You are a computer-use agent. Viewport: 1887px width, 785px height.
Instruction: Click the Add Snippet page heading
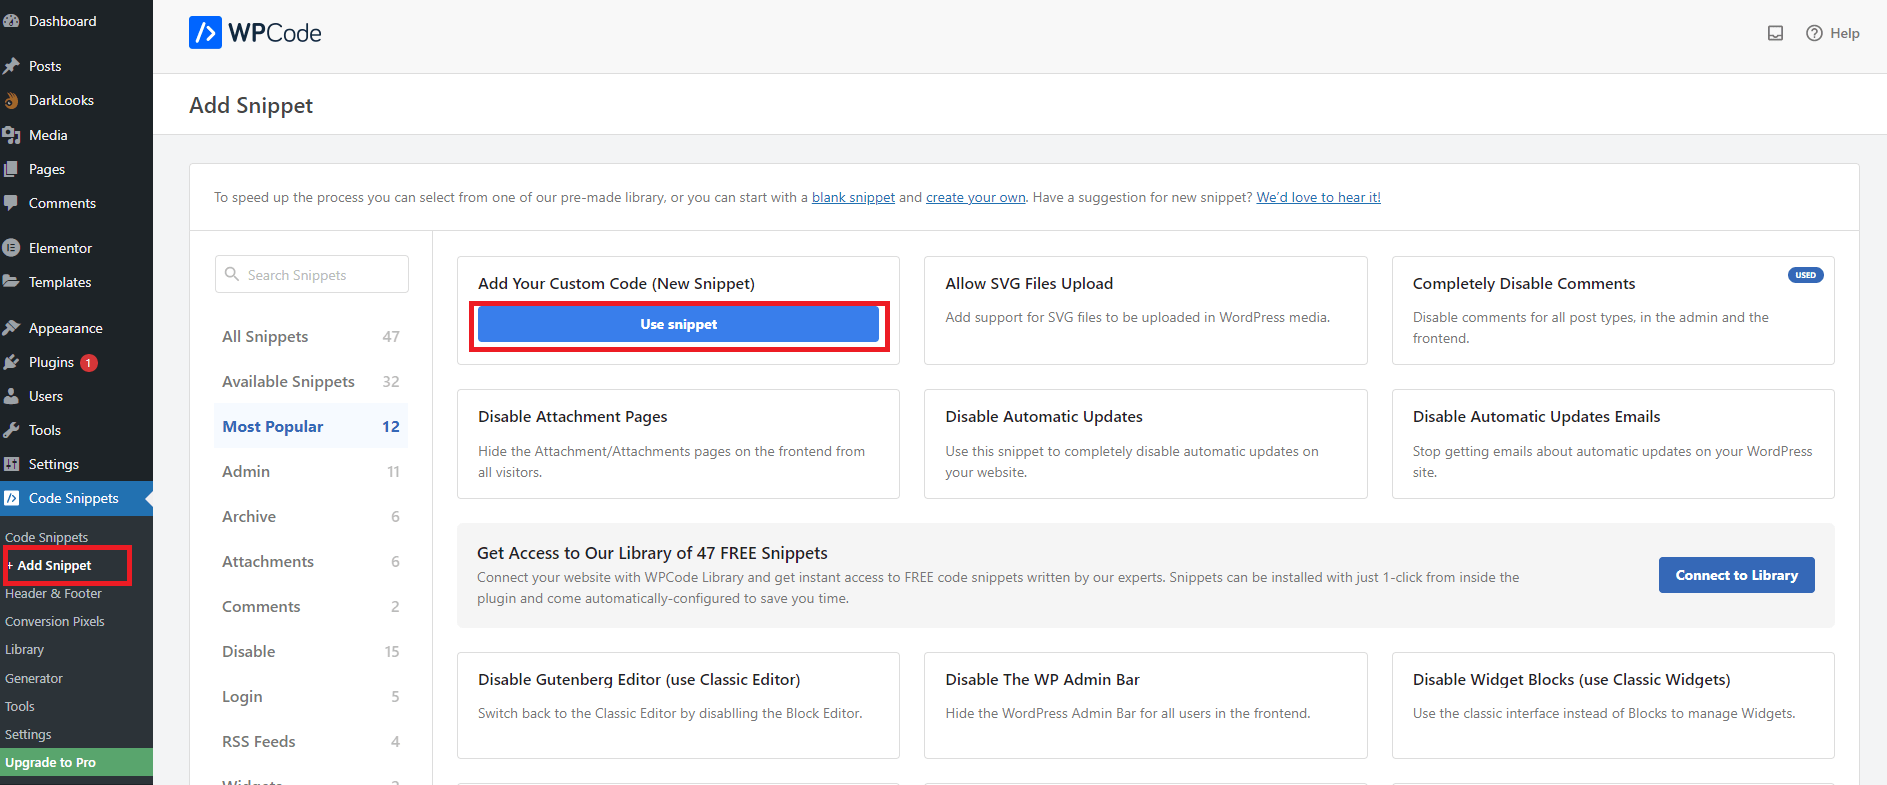[x=251, y=105]
